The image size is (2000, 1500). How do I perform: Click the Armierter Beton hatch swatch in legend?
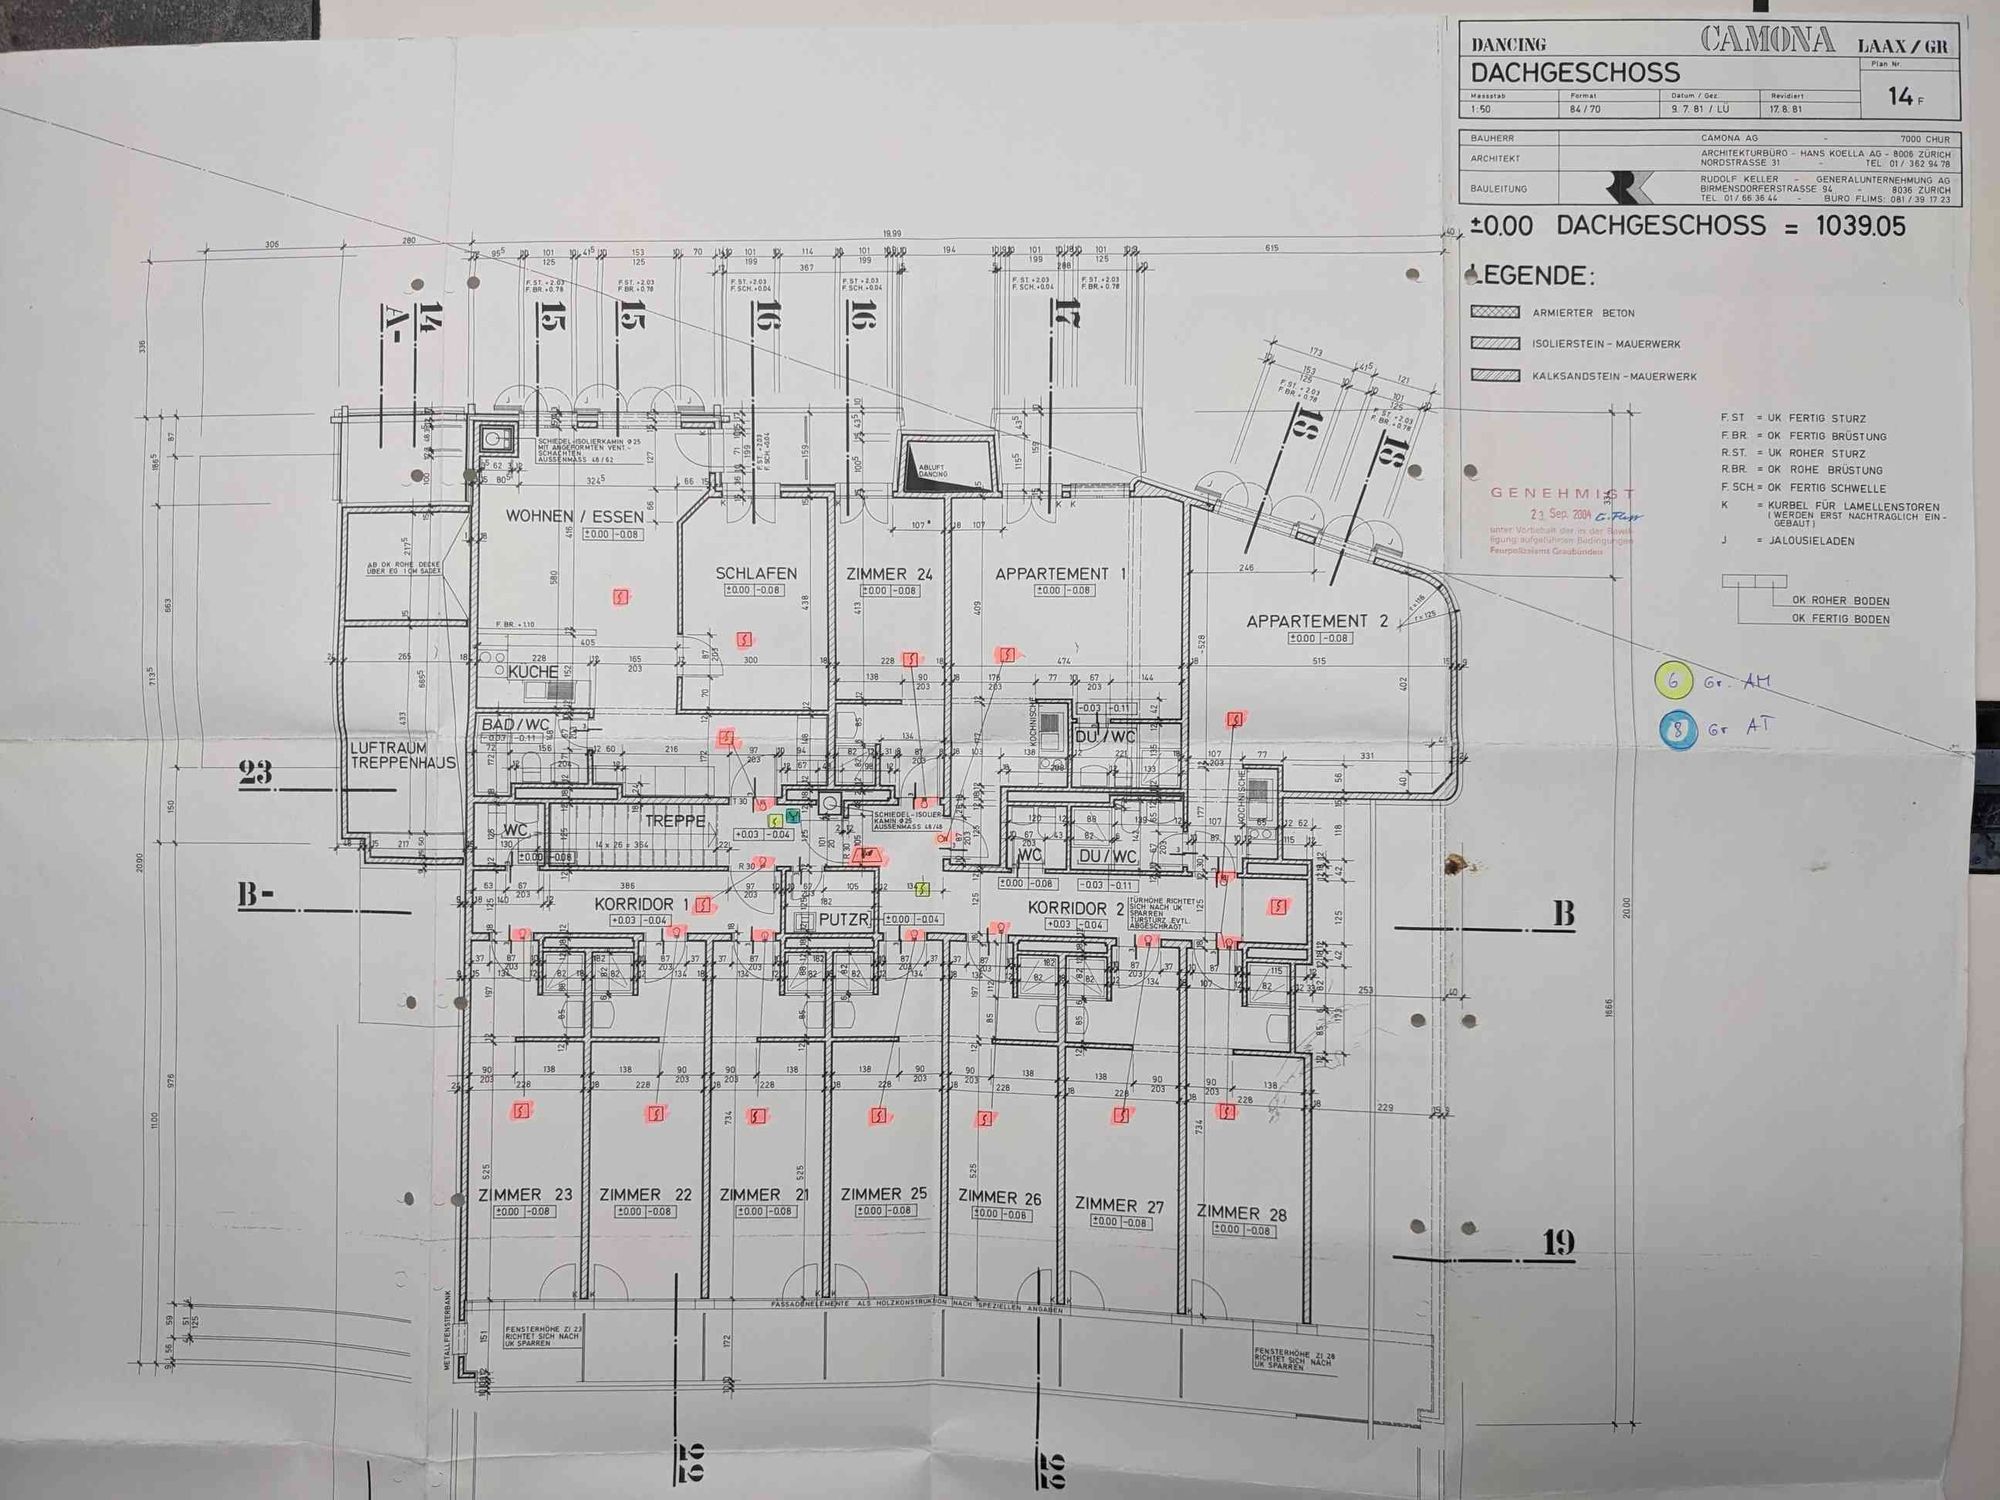(x=1495, y=312)
